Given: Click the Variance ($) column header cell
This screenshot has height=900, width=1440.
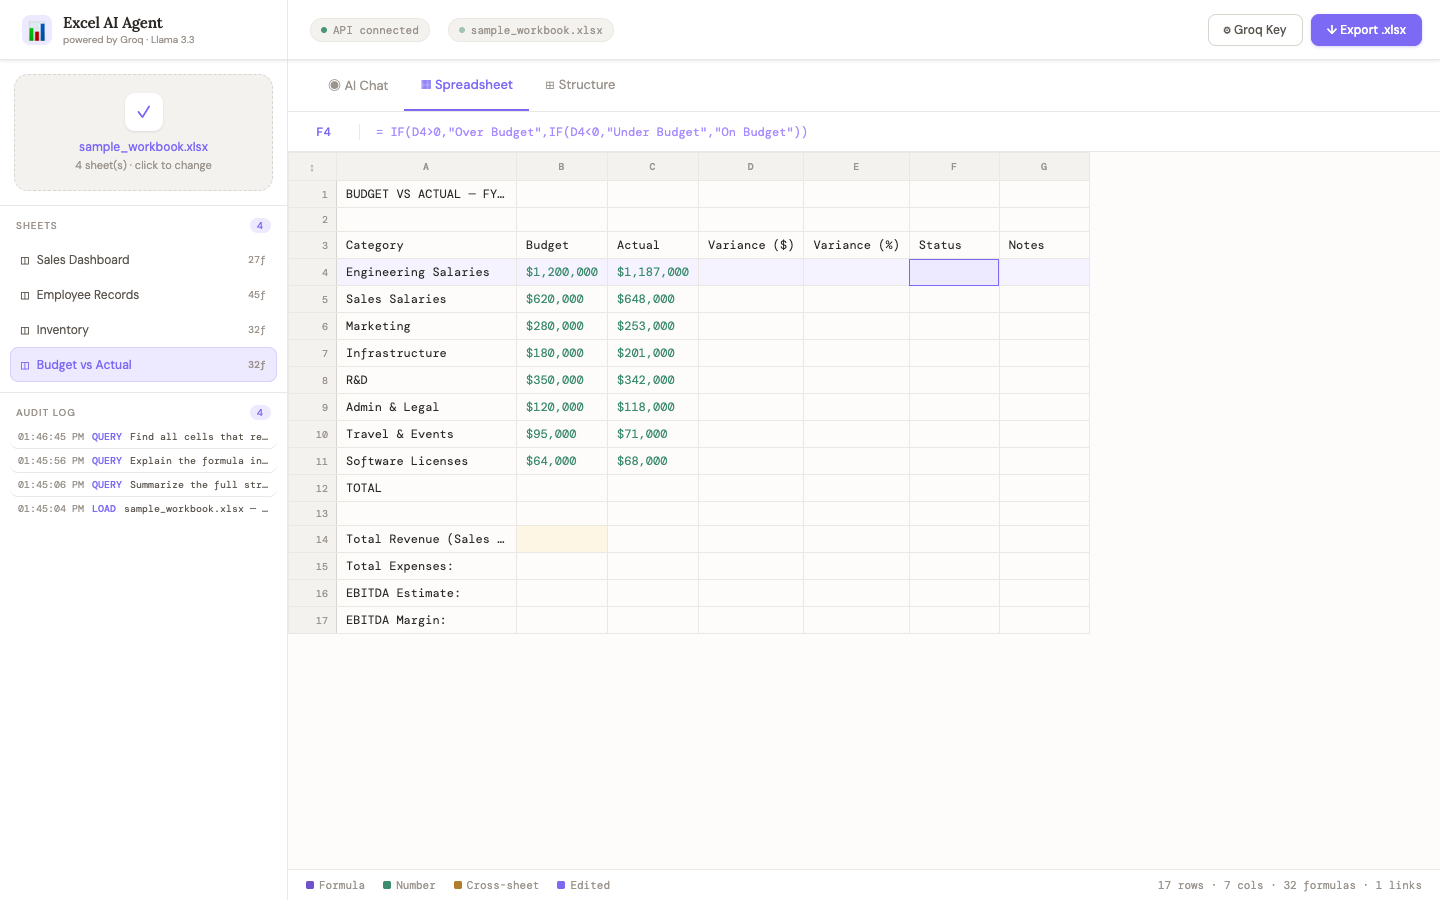Looking at the screenshot, I should coord(751,245).
